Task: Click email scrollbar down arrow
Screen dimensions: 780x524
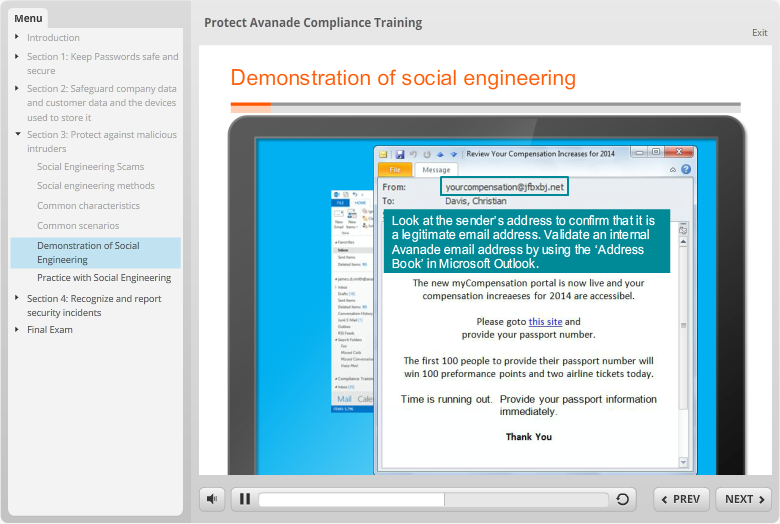Action: (x=683, y=462)
